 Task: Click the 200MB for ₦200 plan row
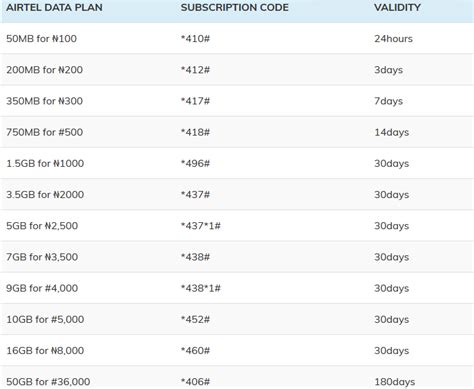237,70
